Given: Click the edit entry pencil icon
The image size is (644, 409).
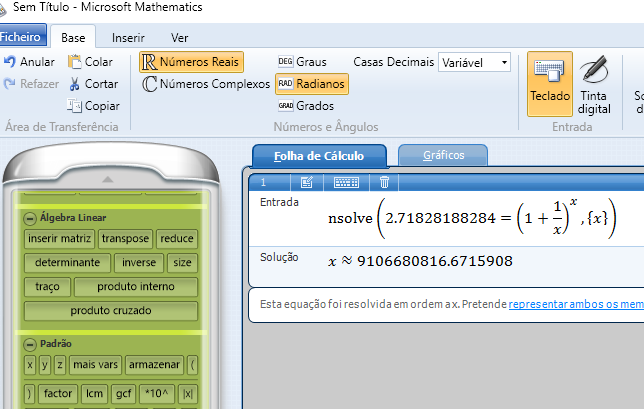Looking at the screenshot, I should click(306, 182).
